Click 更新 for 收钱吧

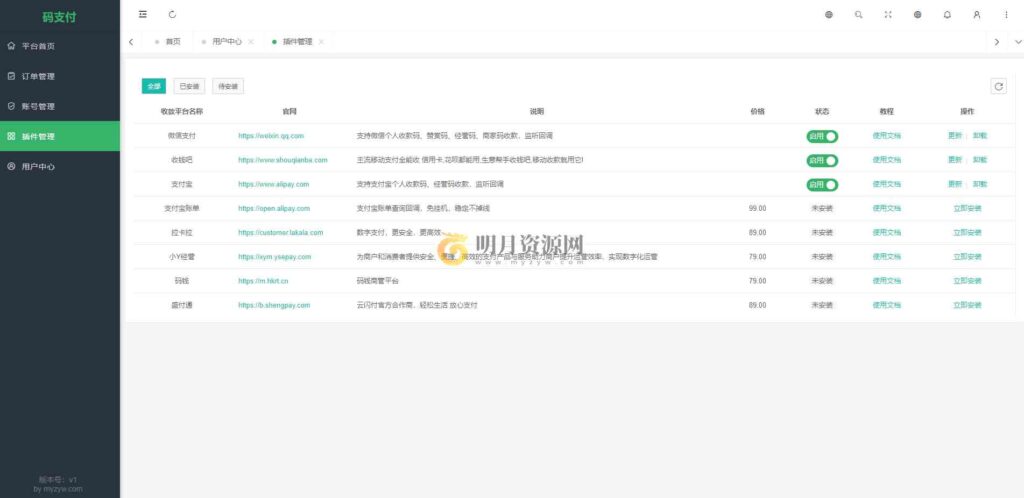955,160
